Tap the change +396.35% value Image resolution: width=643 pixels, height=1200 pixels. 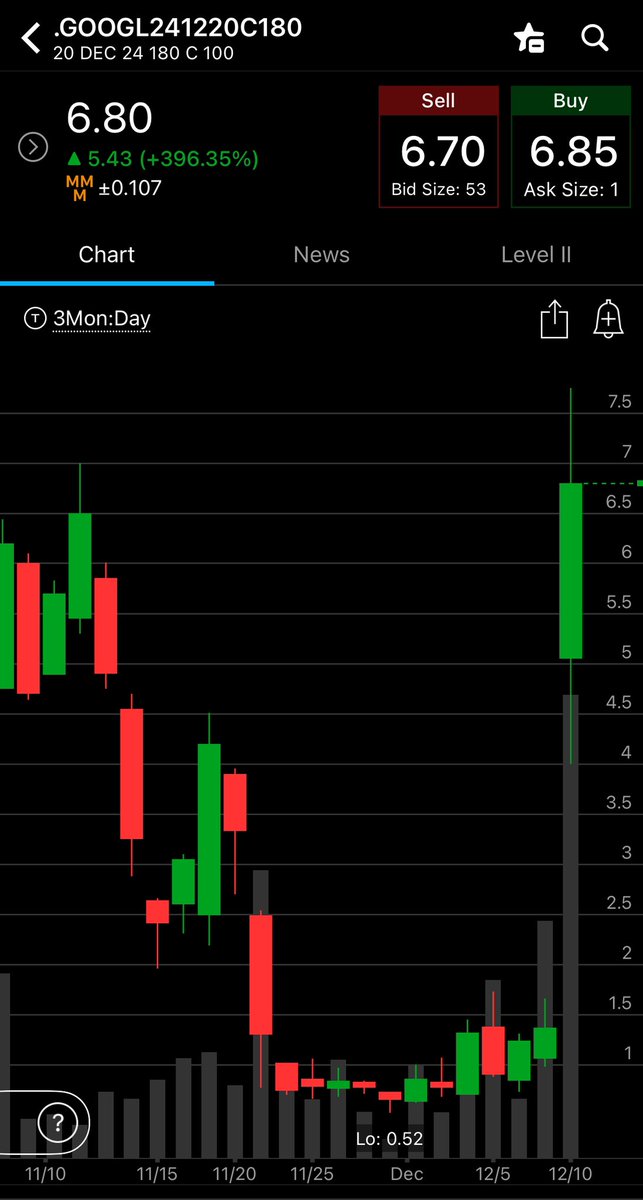(199, 159)
